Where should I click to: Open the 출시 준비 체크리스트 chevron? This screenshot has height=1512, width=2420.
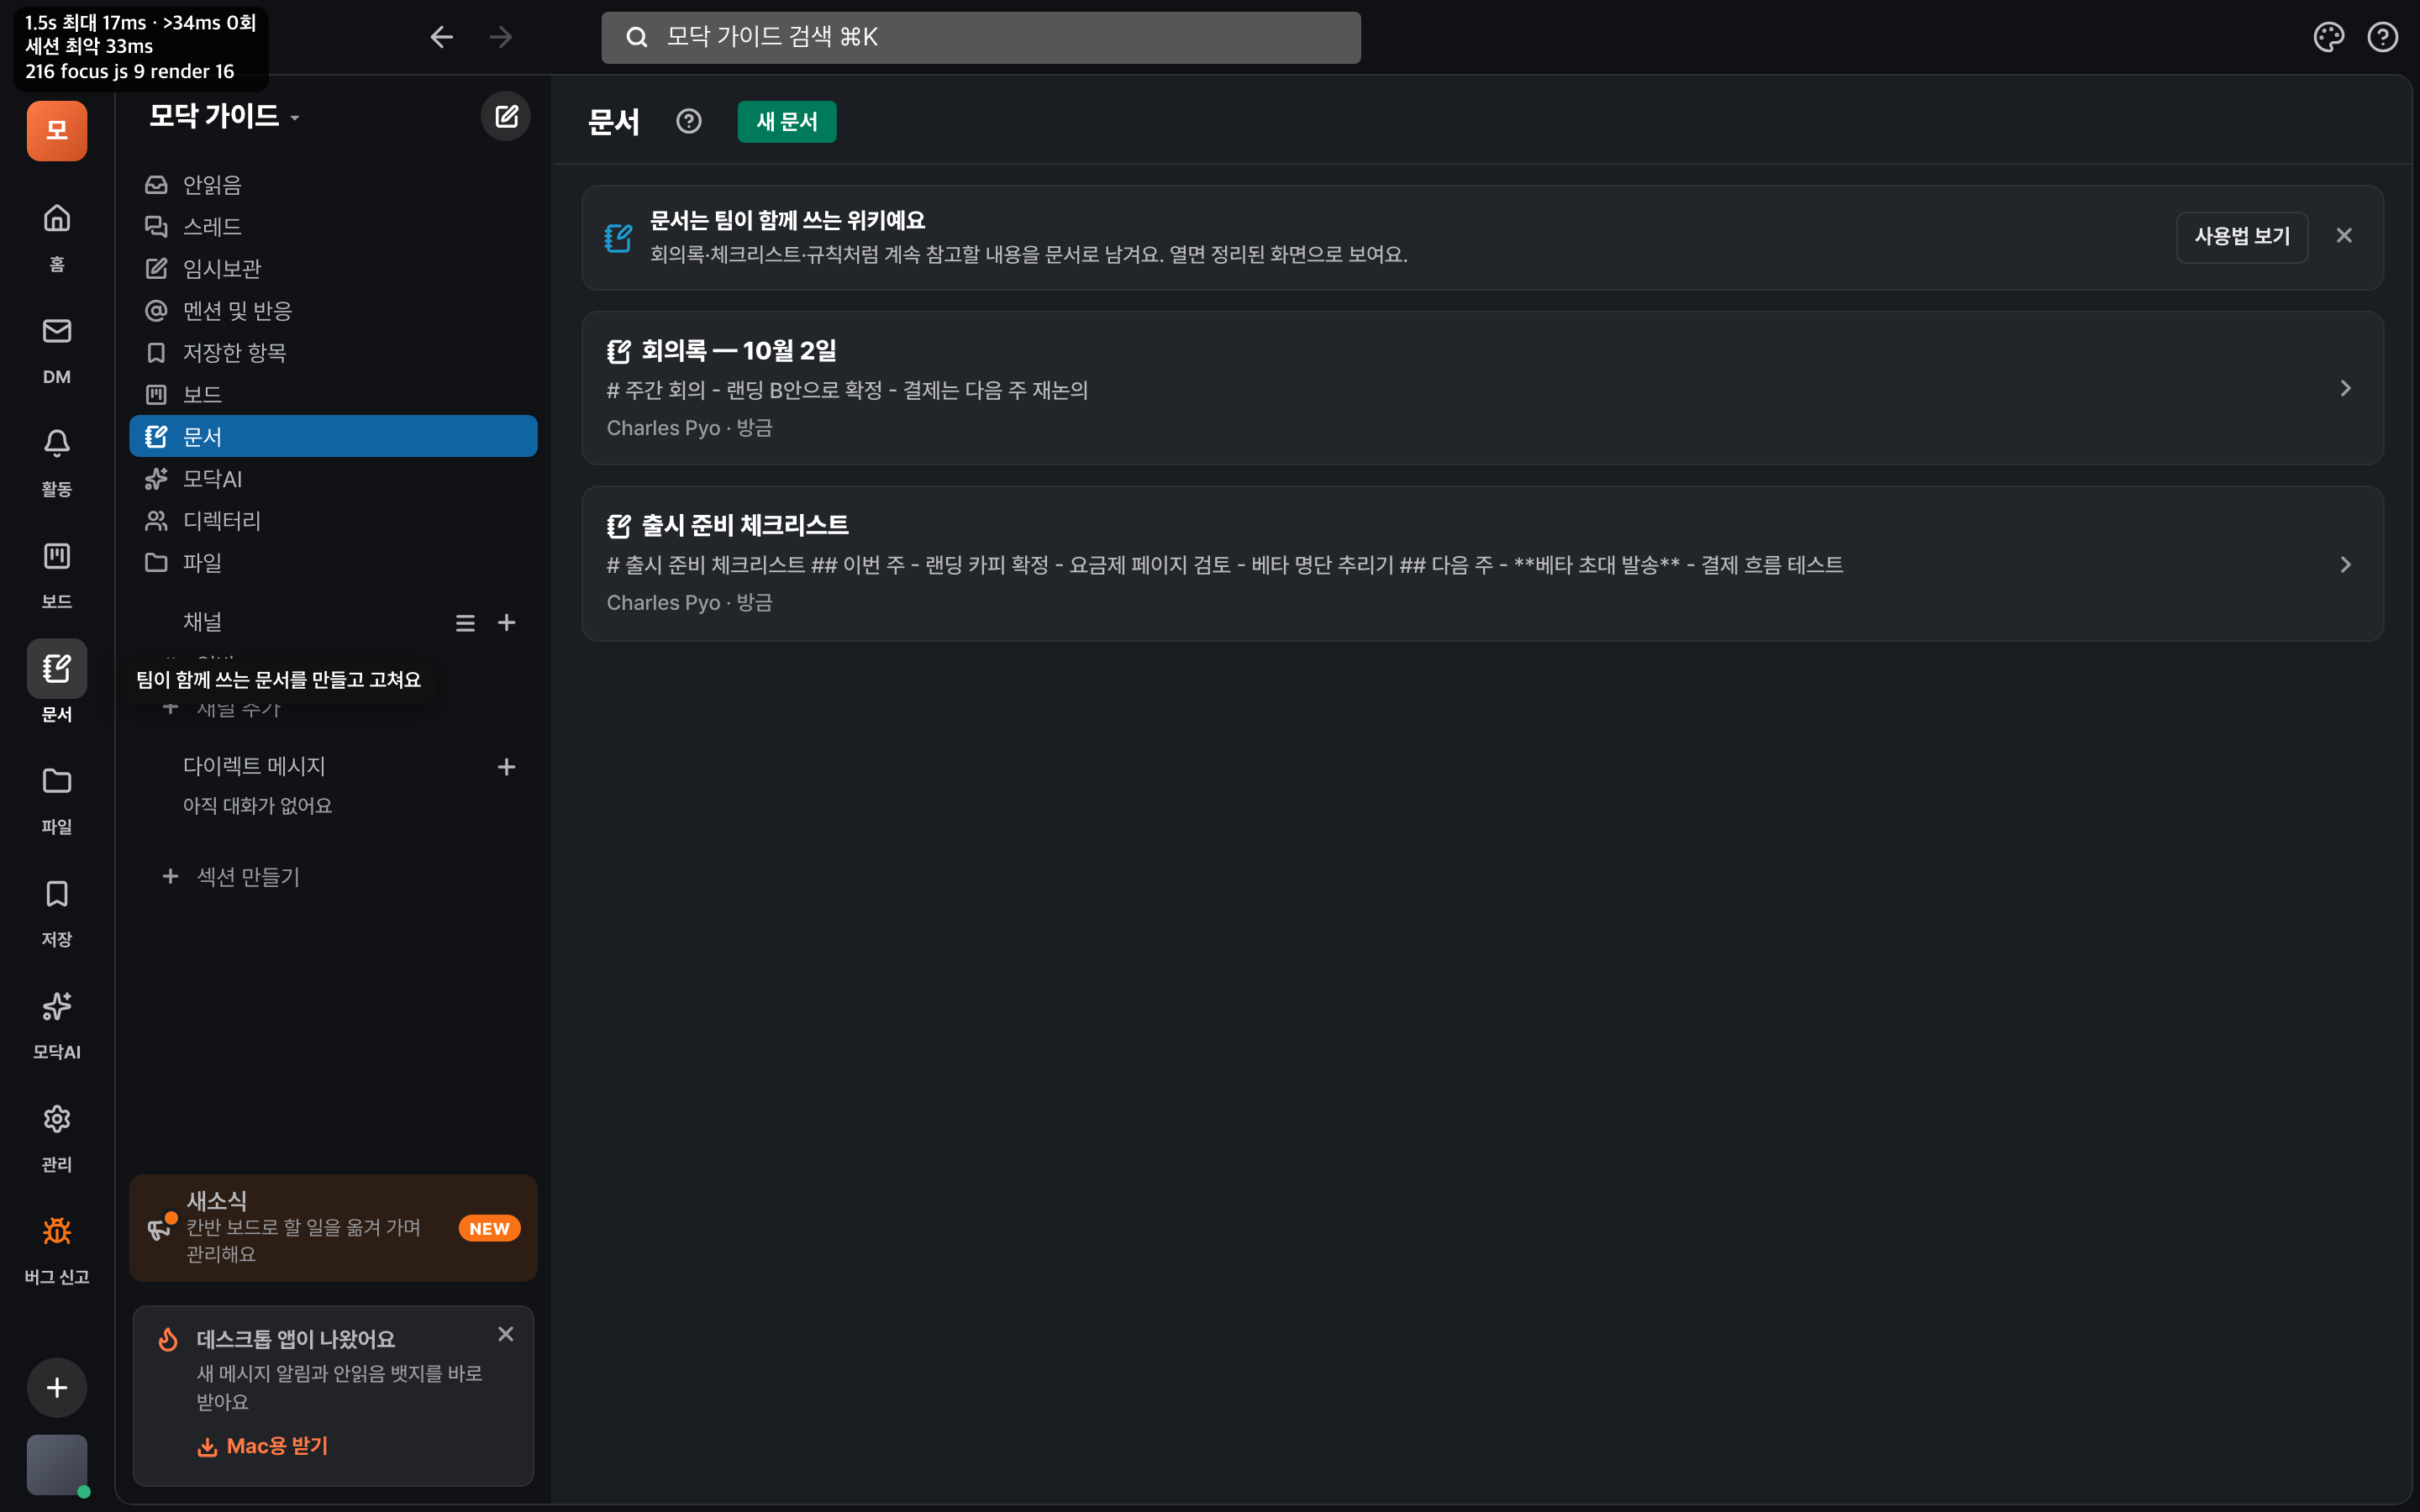pos(2345,564)
